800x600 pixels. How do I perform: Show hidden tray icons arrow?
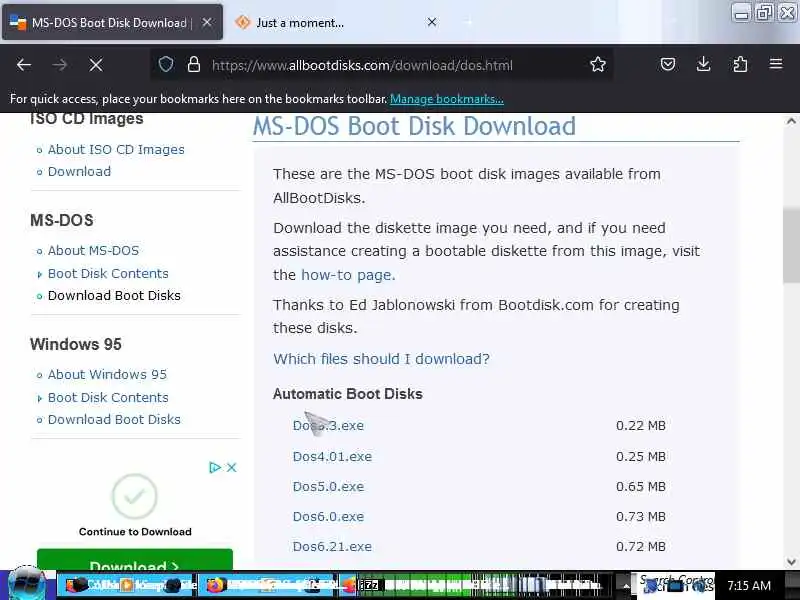[x=626, y=586]
